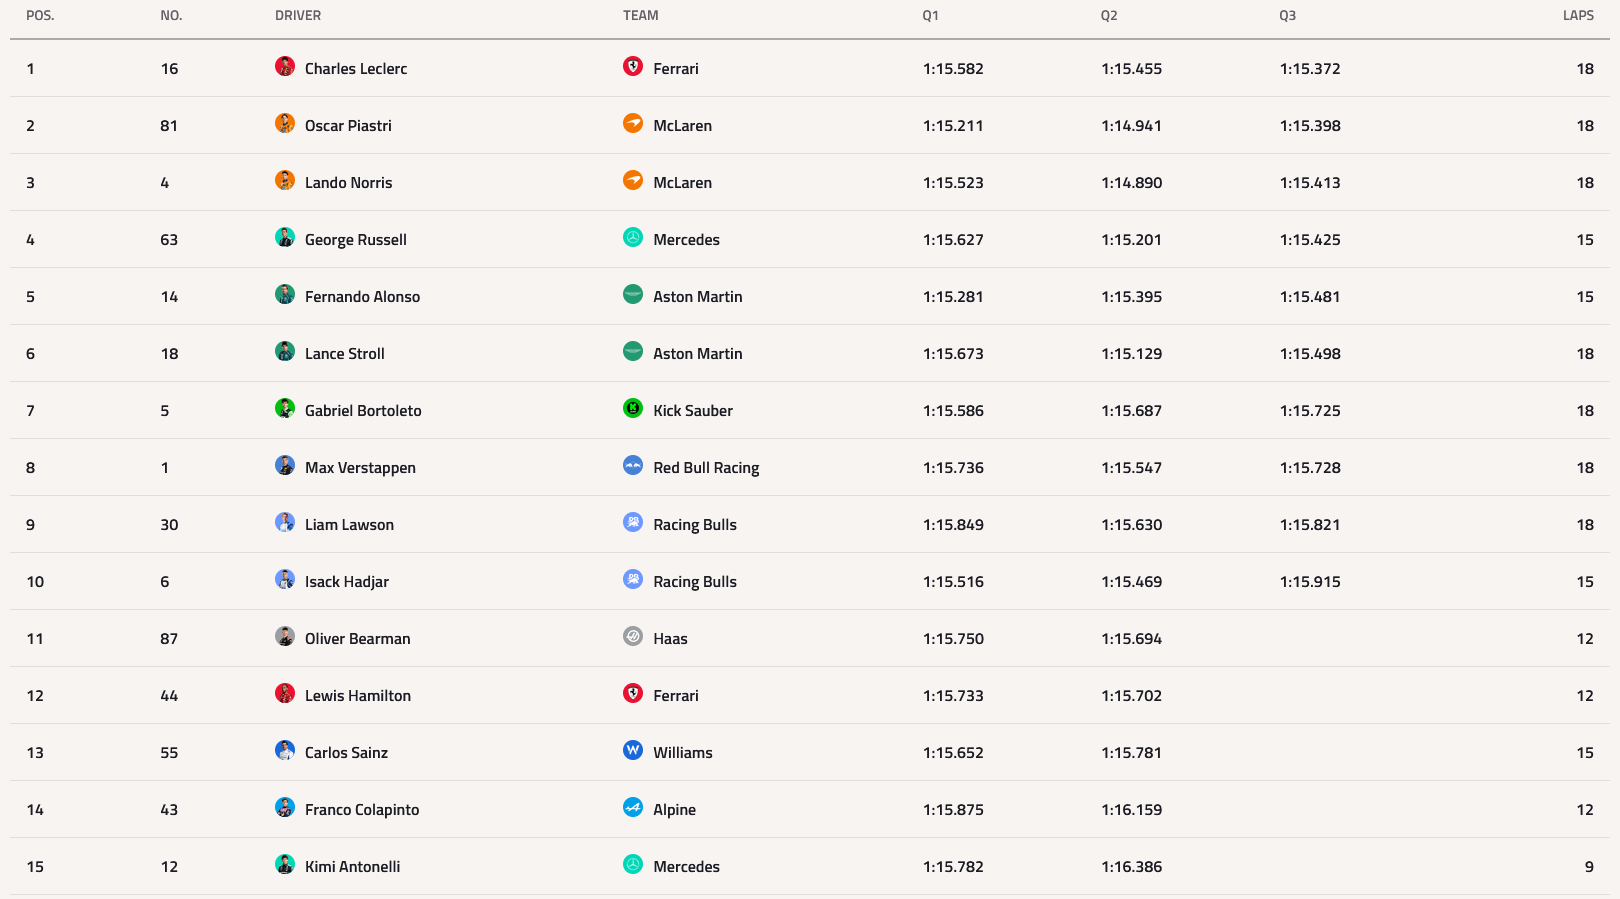Viewport: 1620px width, 899px height.
Task: Click the DRIVER column header
Action: [x=298, y=15]
